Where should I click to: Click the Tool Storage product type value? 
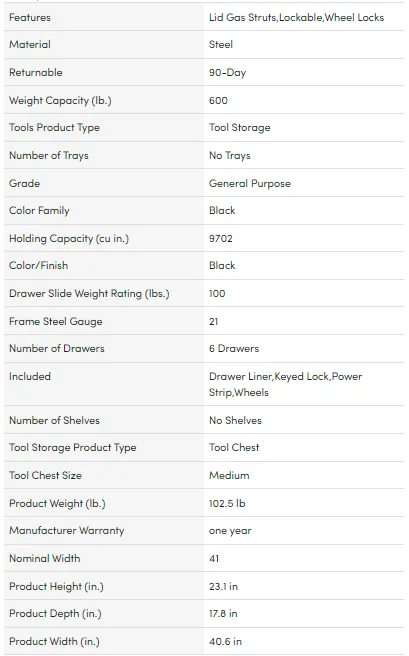(240, 128)
